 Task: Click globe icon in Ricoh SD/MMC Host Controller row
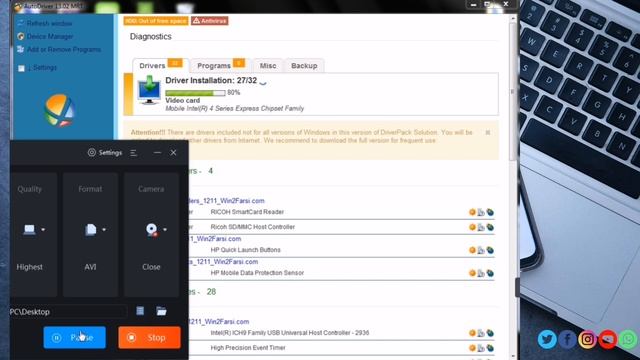490,227
